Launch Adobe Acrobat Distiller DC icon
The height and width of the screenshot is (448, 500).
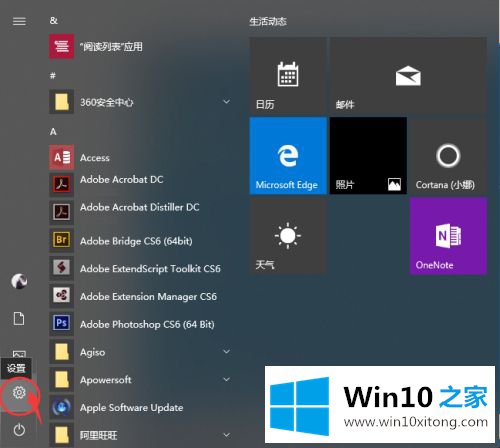click(x=61, y=212)
